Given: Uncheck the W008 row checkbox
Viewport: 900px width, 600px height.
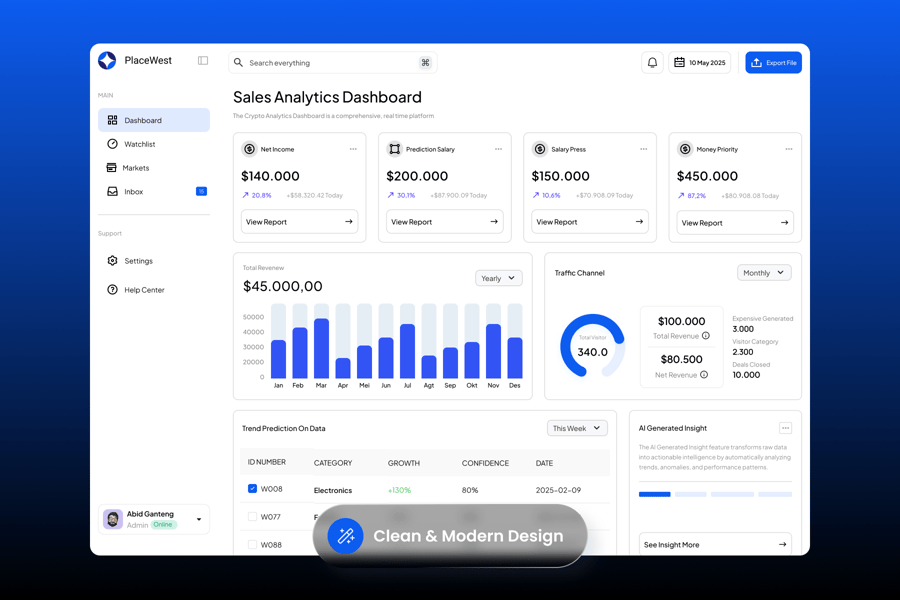Looking at the screenshot, I should 252,489.
